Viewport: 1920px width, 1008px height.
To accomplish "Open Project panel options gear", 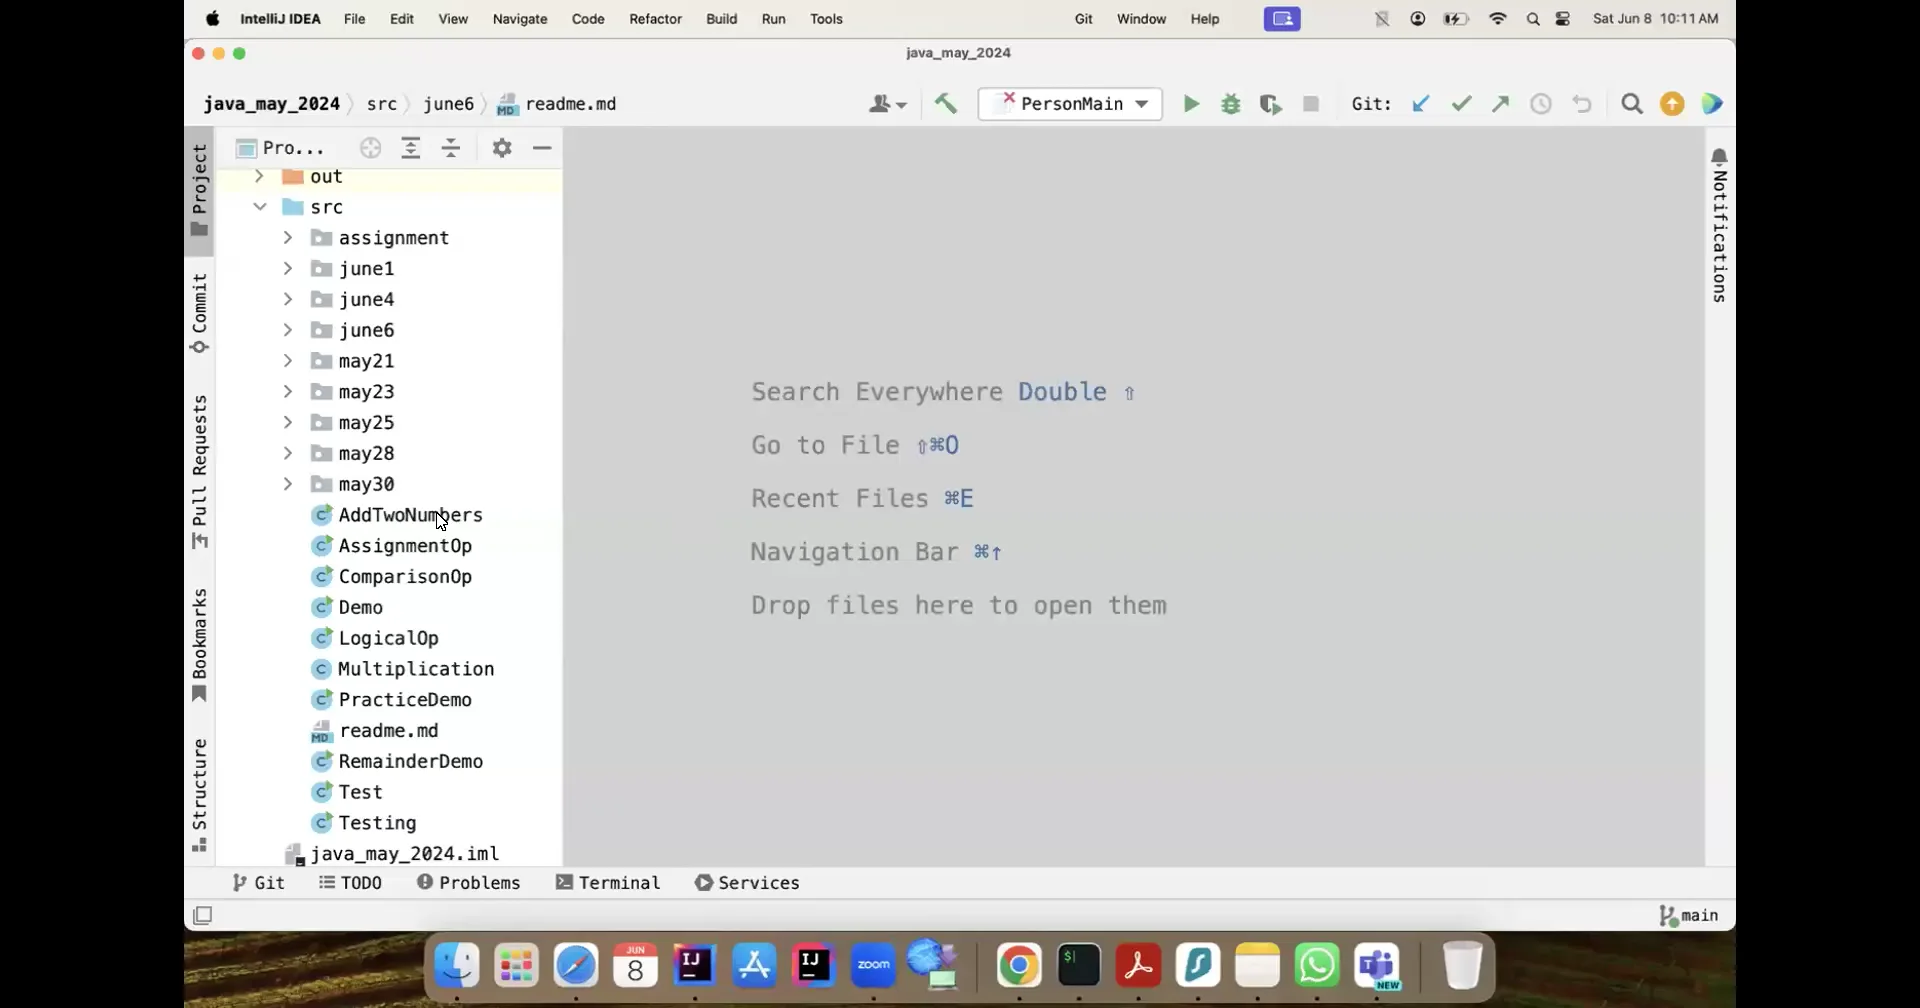I will pyautogui.click(x=502, y=147).
